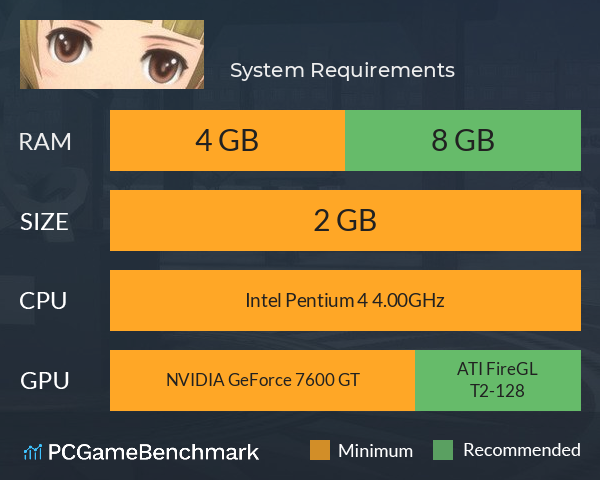The width and height of the screenshot is (600, 480).
Task: Click the anime character thumbnail image
Action: point(112,54)
